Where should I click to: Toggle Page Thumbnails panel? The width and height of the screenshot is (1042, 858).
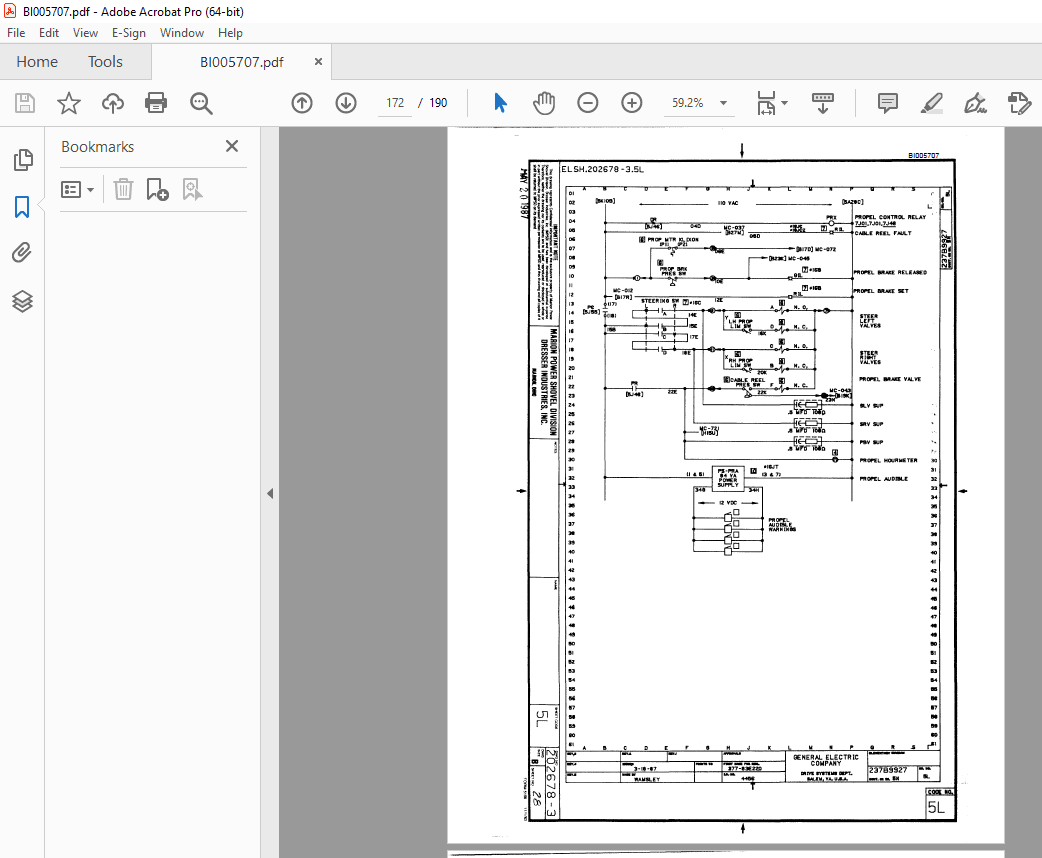pyautogui.click(x=23, y=160)
